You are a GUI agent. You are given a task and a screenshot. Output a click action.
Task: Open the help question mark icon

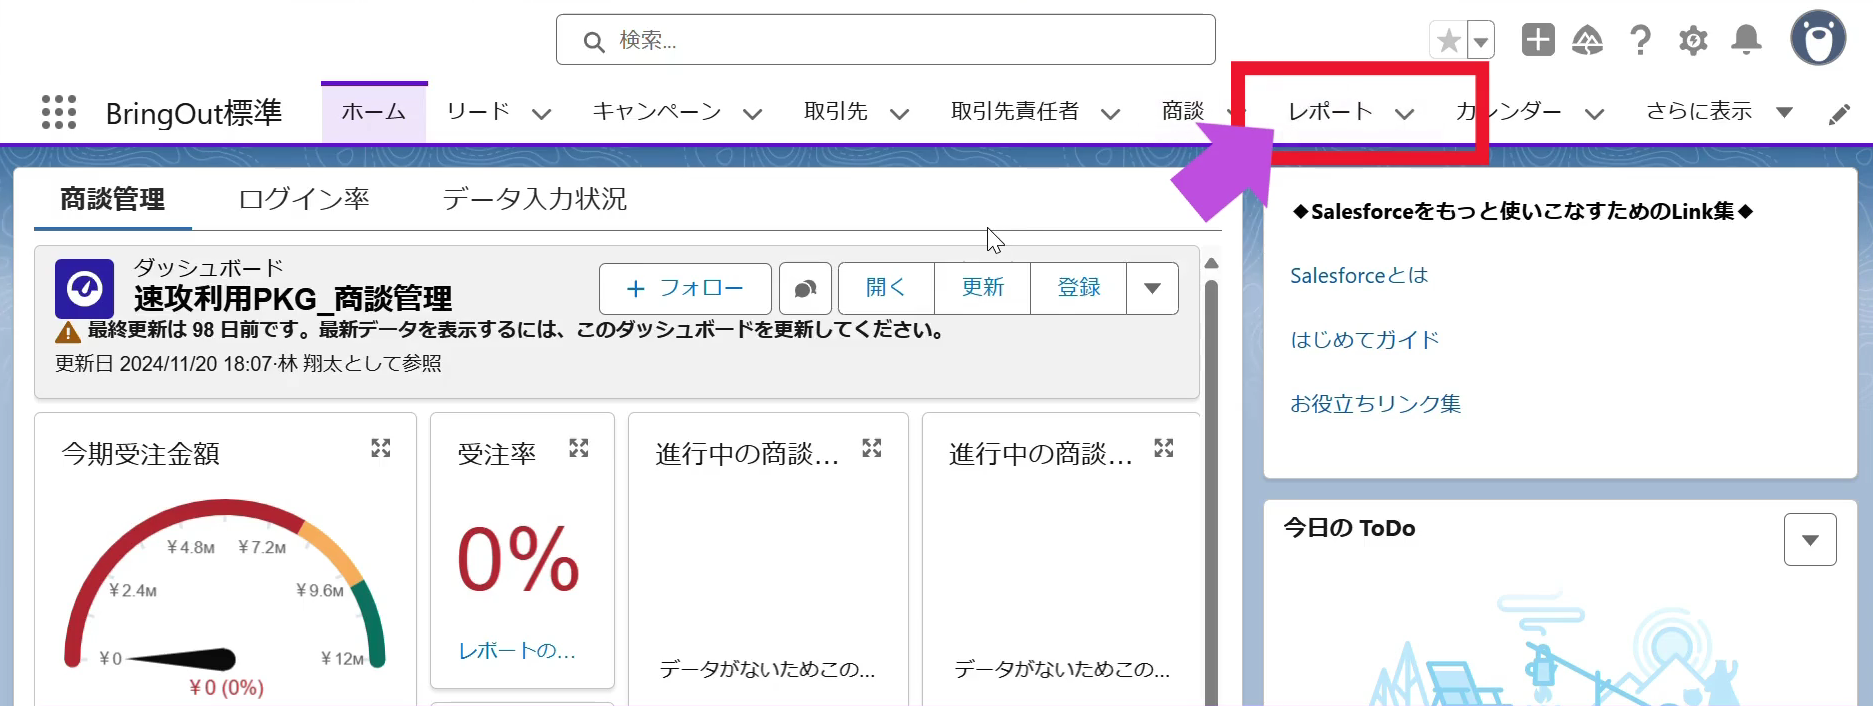coord(1640,40)
